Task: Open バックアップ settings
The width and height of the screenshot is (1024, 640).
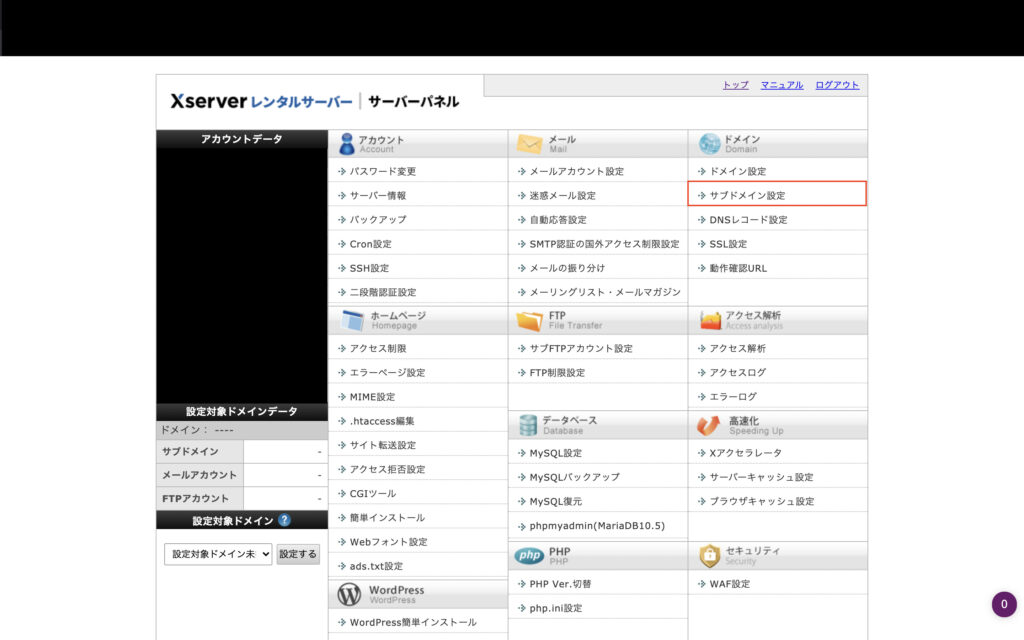Action: pyautogui.click(x=377, y=219)
